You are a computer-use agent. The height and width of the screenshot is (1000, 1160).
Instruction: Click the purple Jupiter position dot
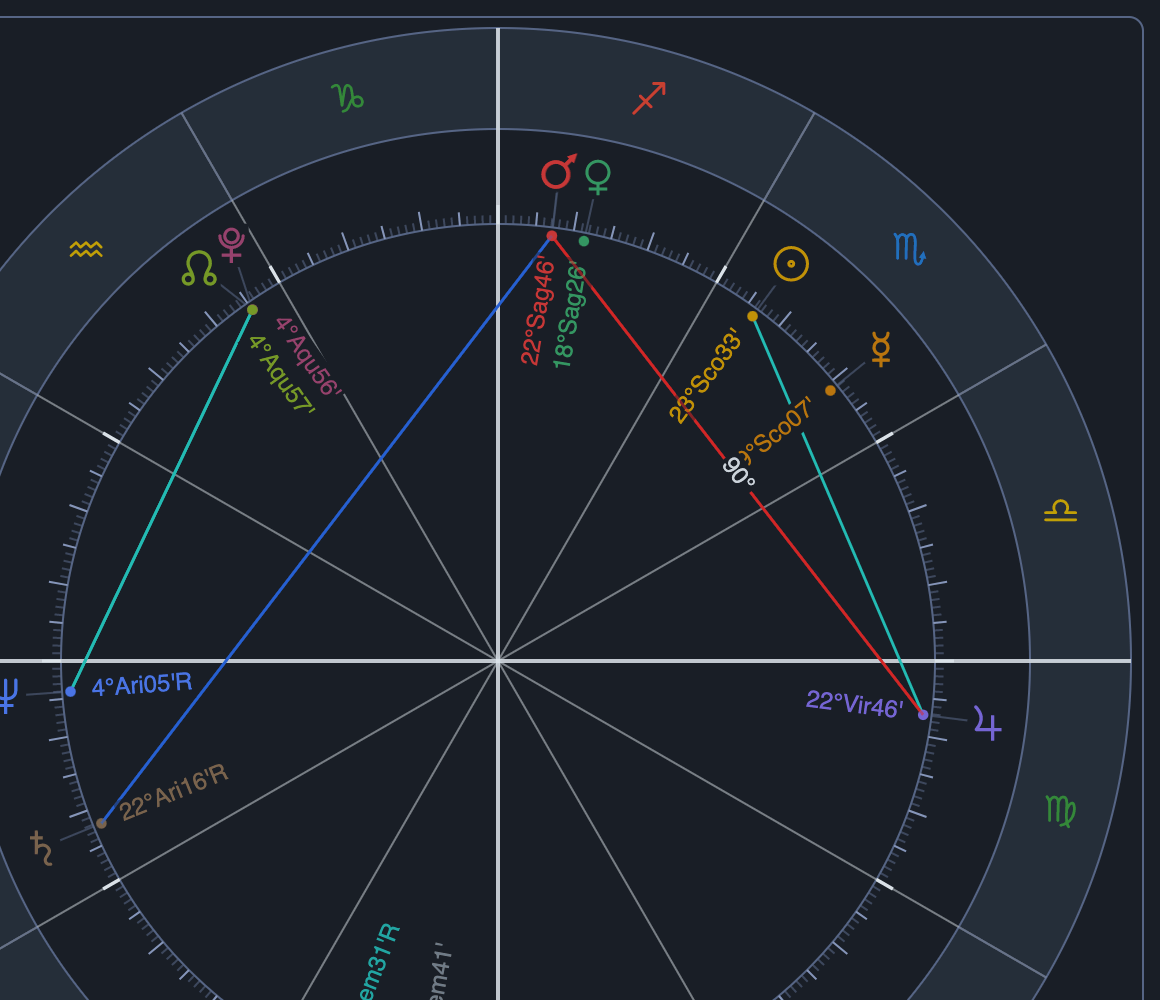923,714
